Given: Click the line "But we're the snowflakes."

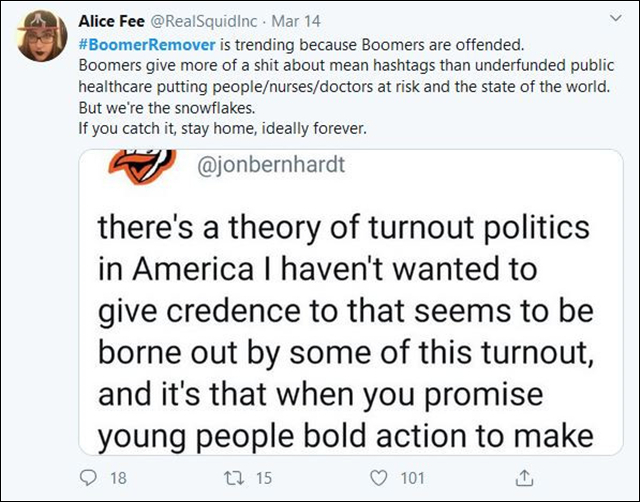Looking at the screenshot, I should click(x=162, y=108).
